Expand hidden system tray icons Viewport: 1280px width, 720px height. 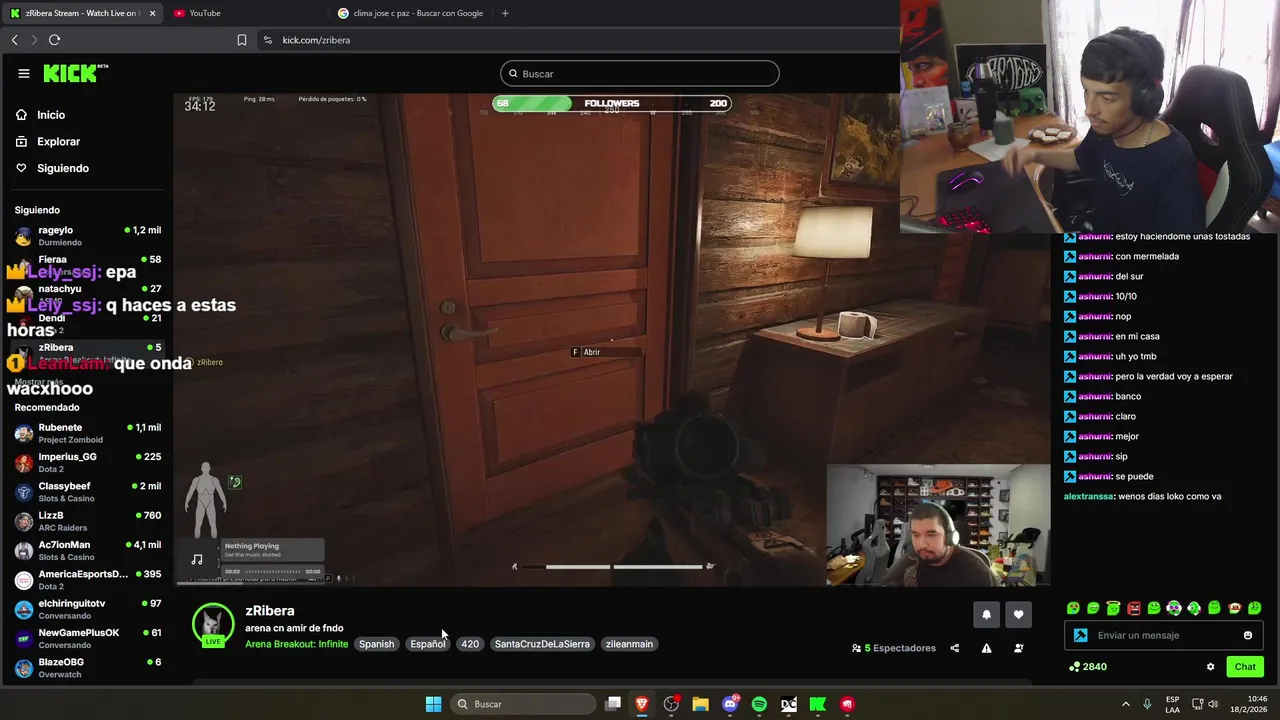pos(1125,704)
